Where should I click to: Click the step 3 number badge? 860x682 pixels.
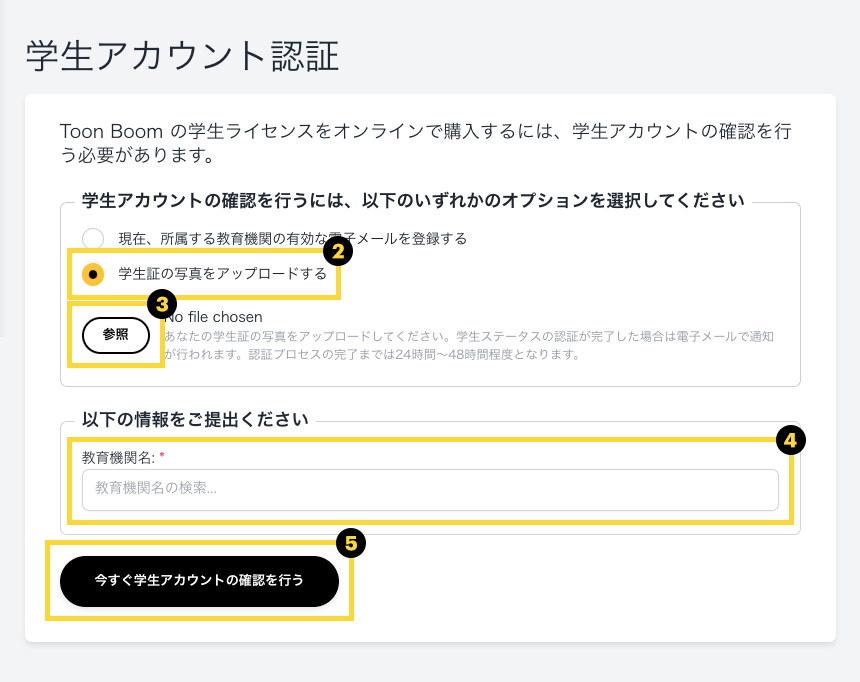tap(162, 303)
